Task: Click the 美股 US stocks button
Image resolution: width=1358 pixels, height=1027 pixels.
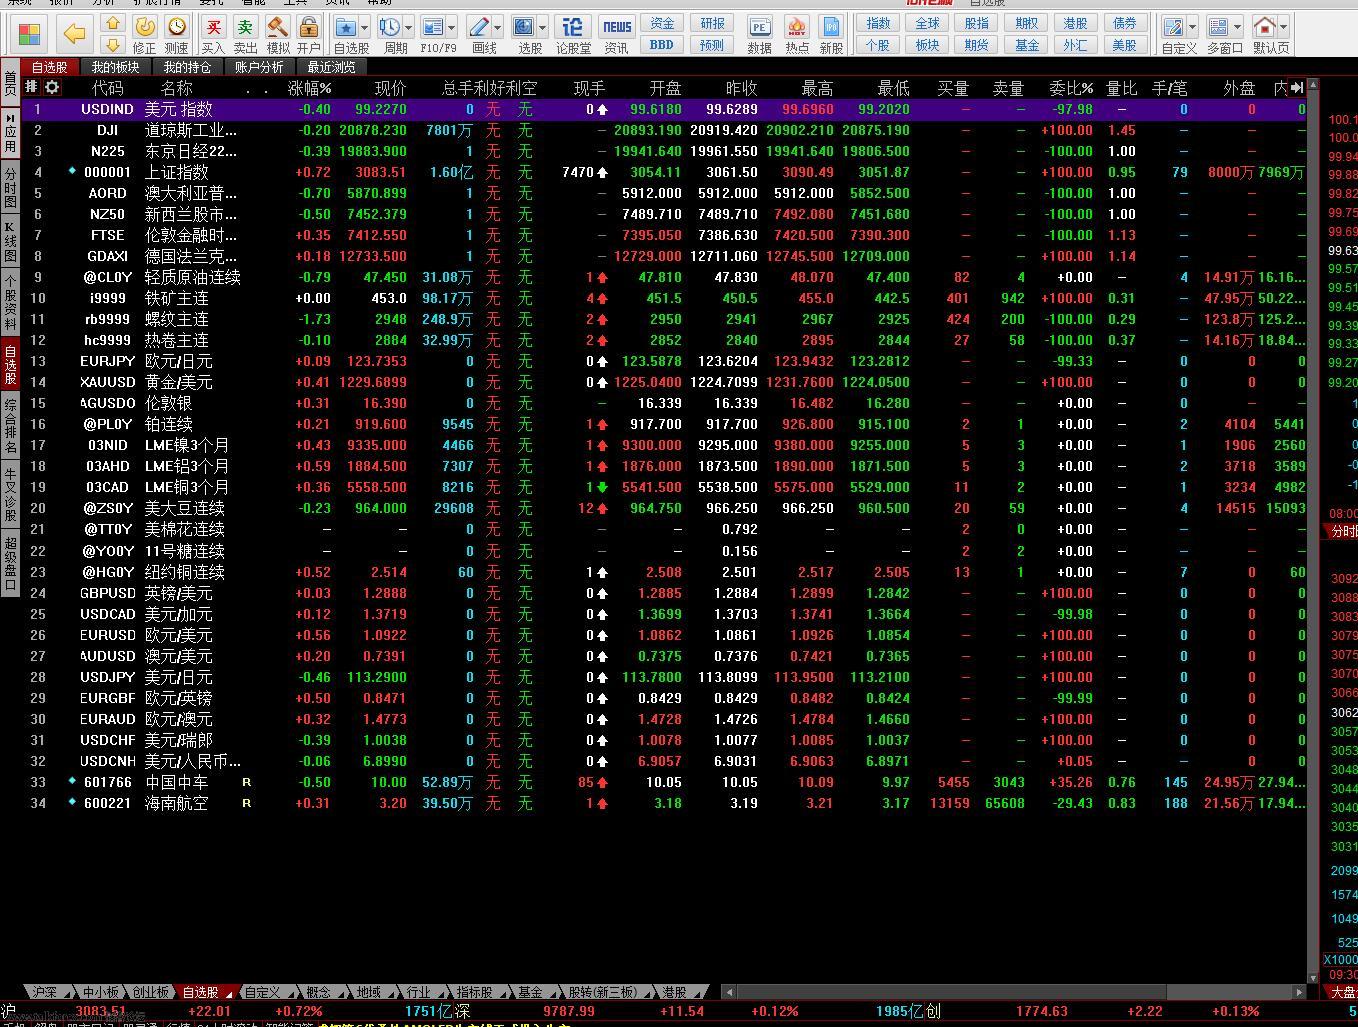Action: pos(1124,44)
